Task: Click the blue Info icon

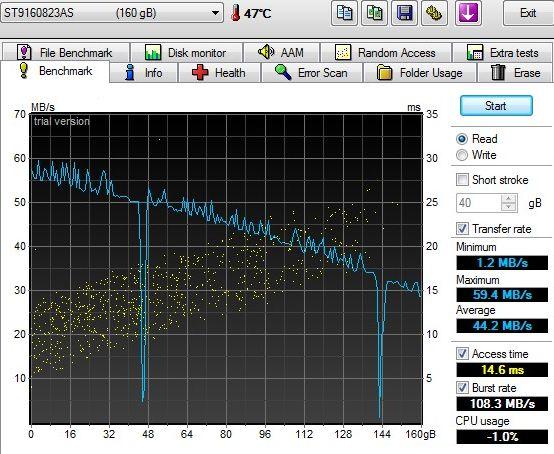Action: coord(130,72)
